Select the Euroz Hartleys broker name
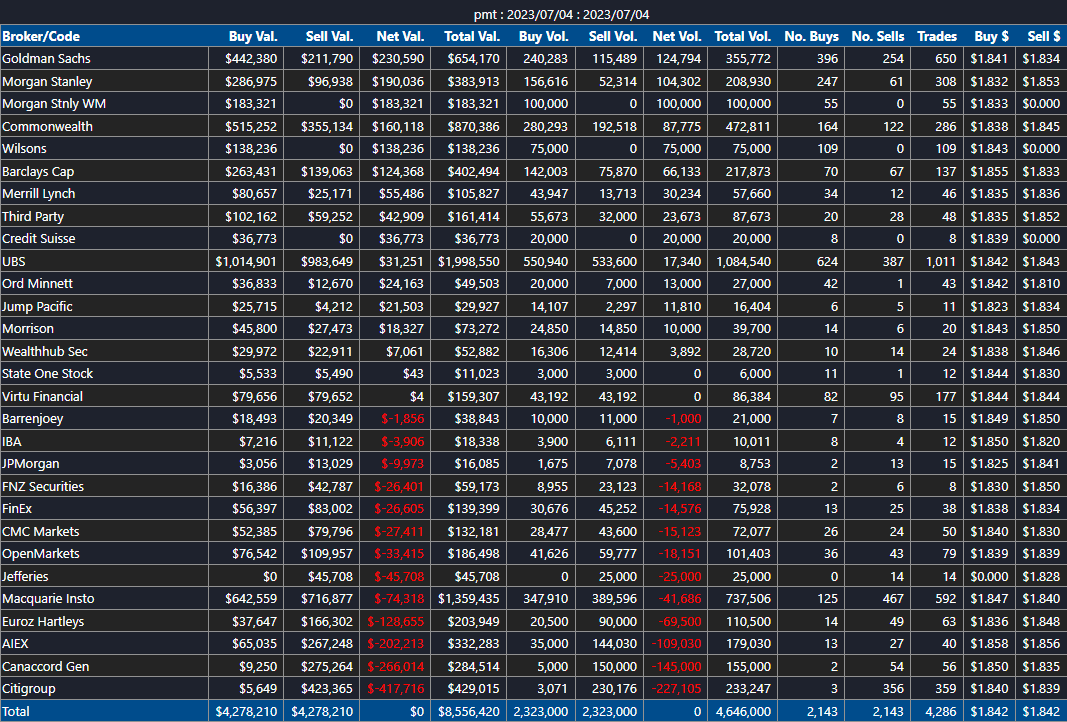The height and width of the screenshot is (722, 1067). click(44, 621)
